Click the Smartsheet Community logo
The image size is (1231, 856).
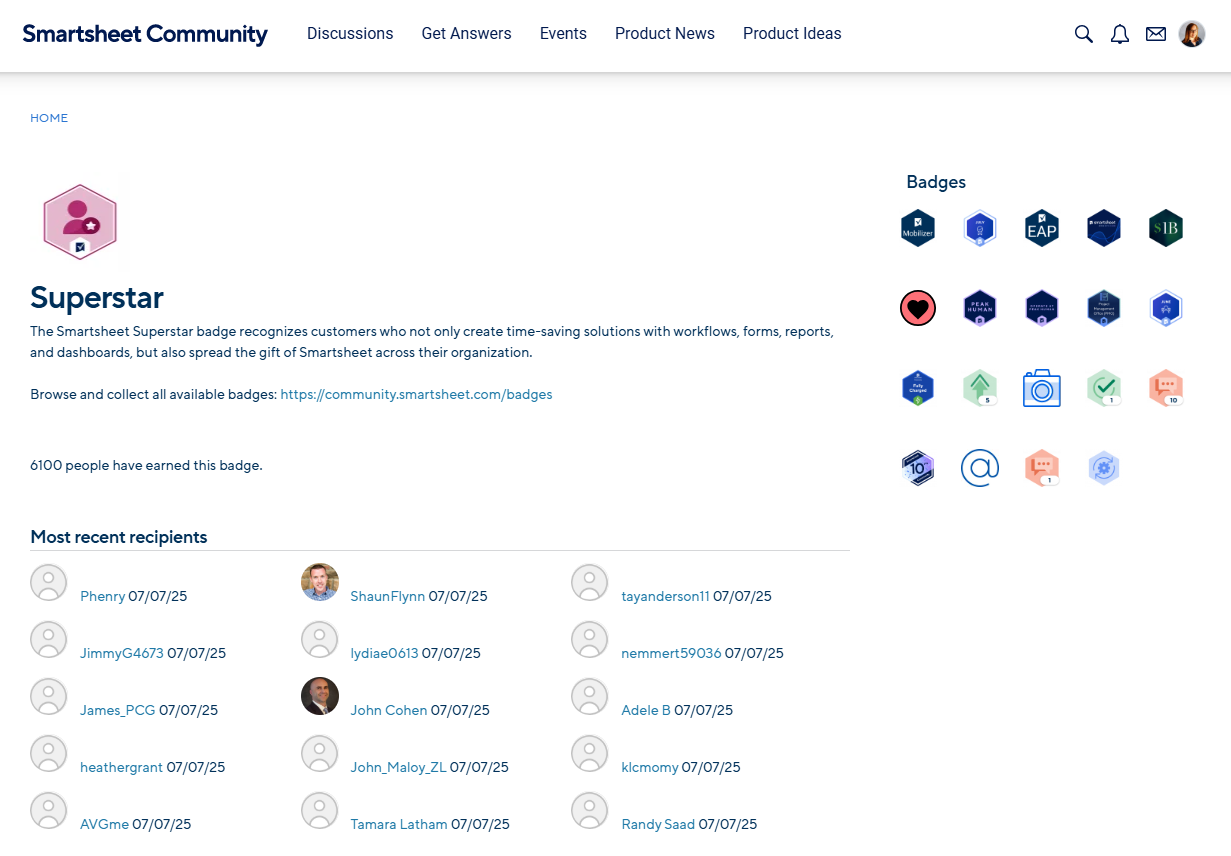(145, 34)
